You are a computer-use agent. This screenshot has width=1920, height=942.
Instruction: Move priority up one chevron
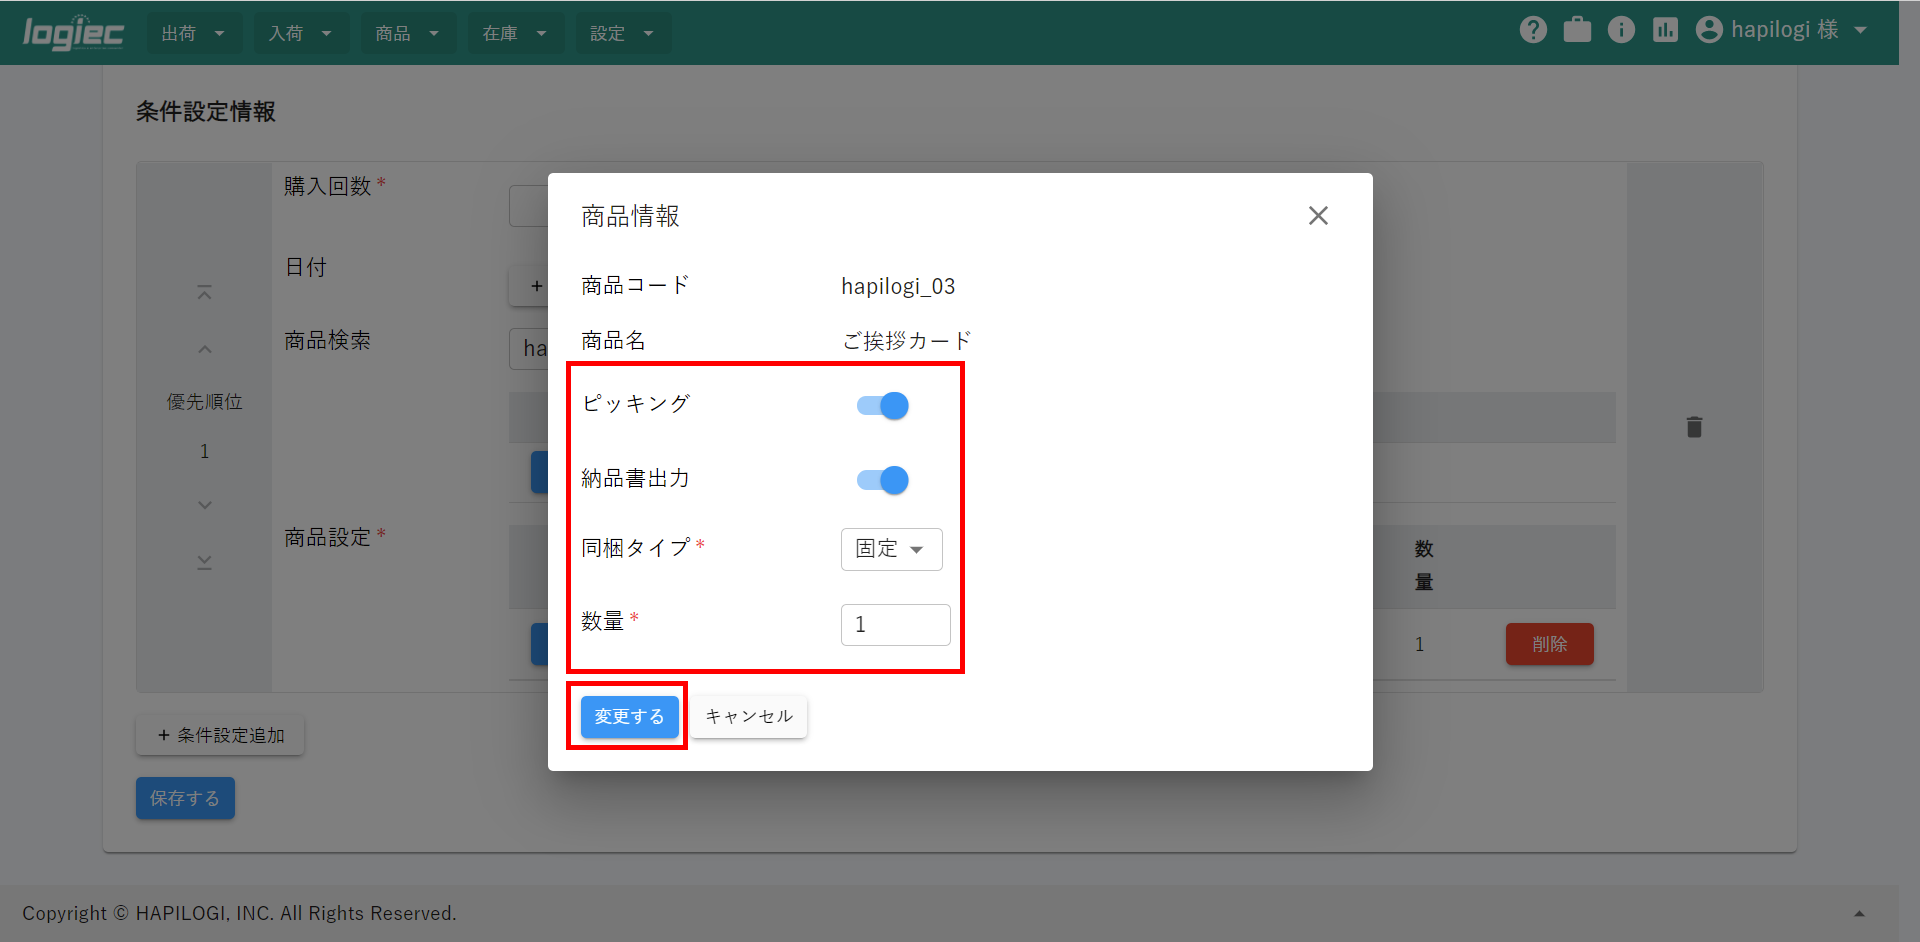click(204, 349)
